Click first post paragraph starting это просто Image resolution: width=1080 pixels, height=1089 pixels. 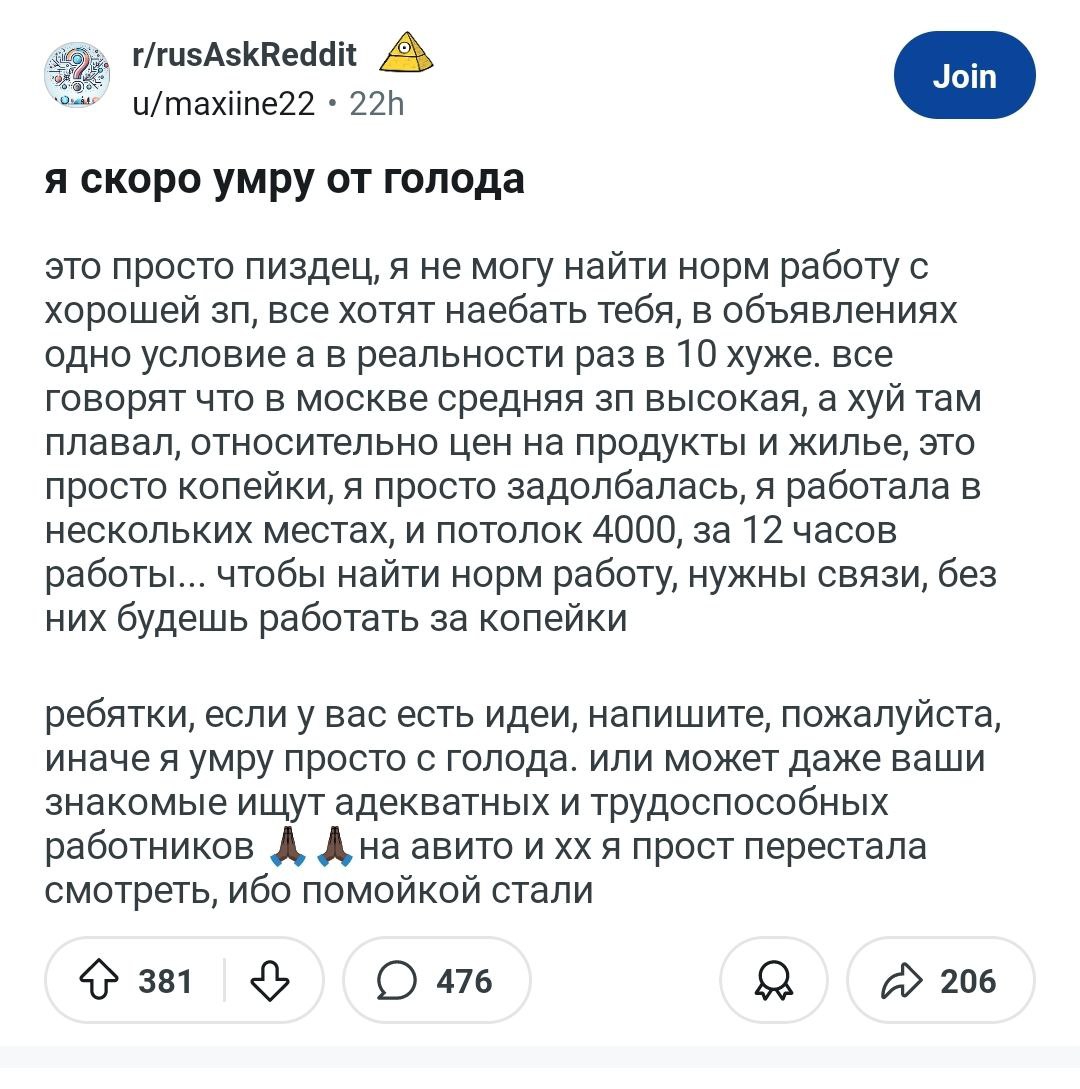click(521, 442)
